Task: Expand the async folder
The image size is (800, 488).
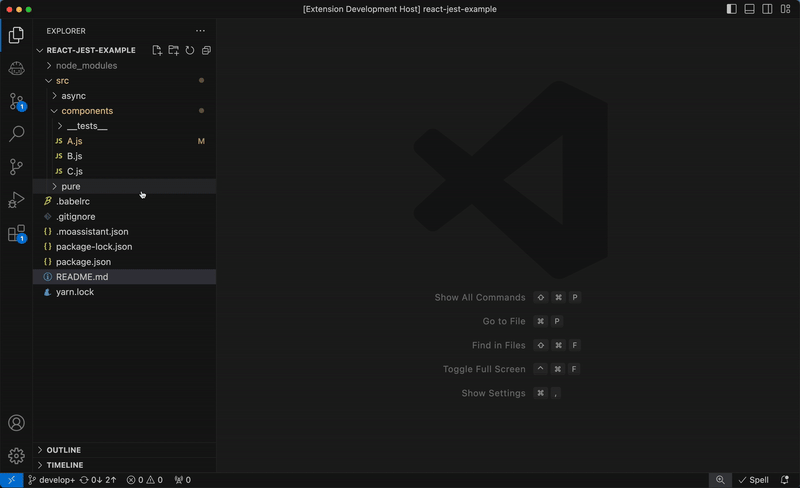Action: pyautogui.click(x=124, y=95)
